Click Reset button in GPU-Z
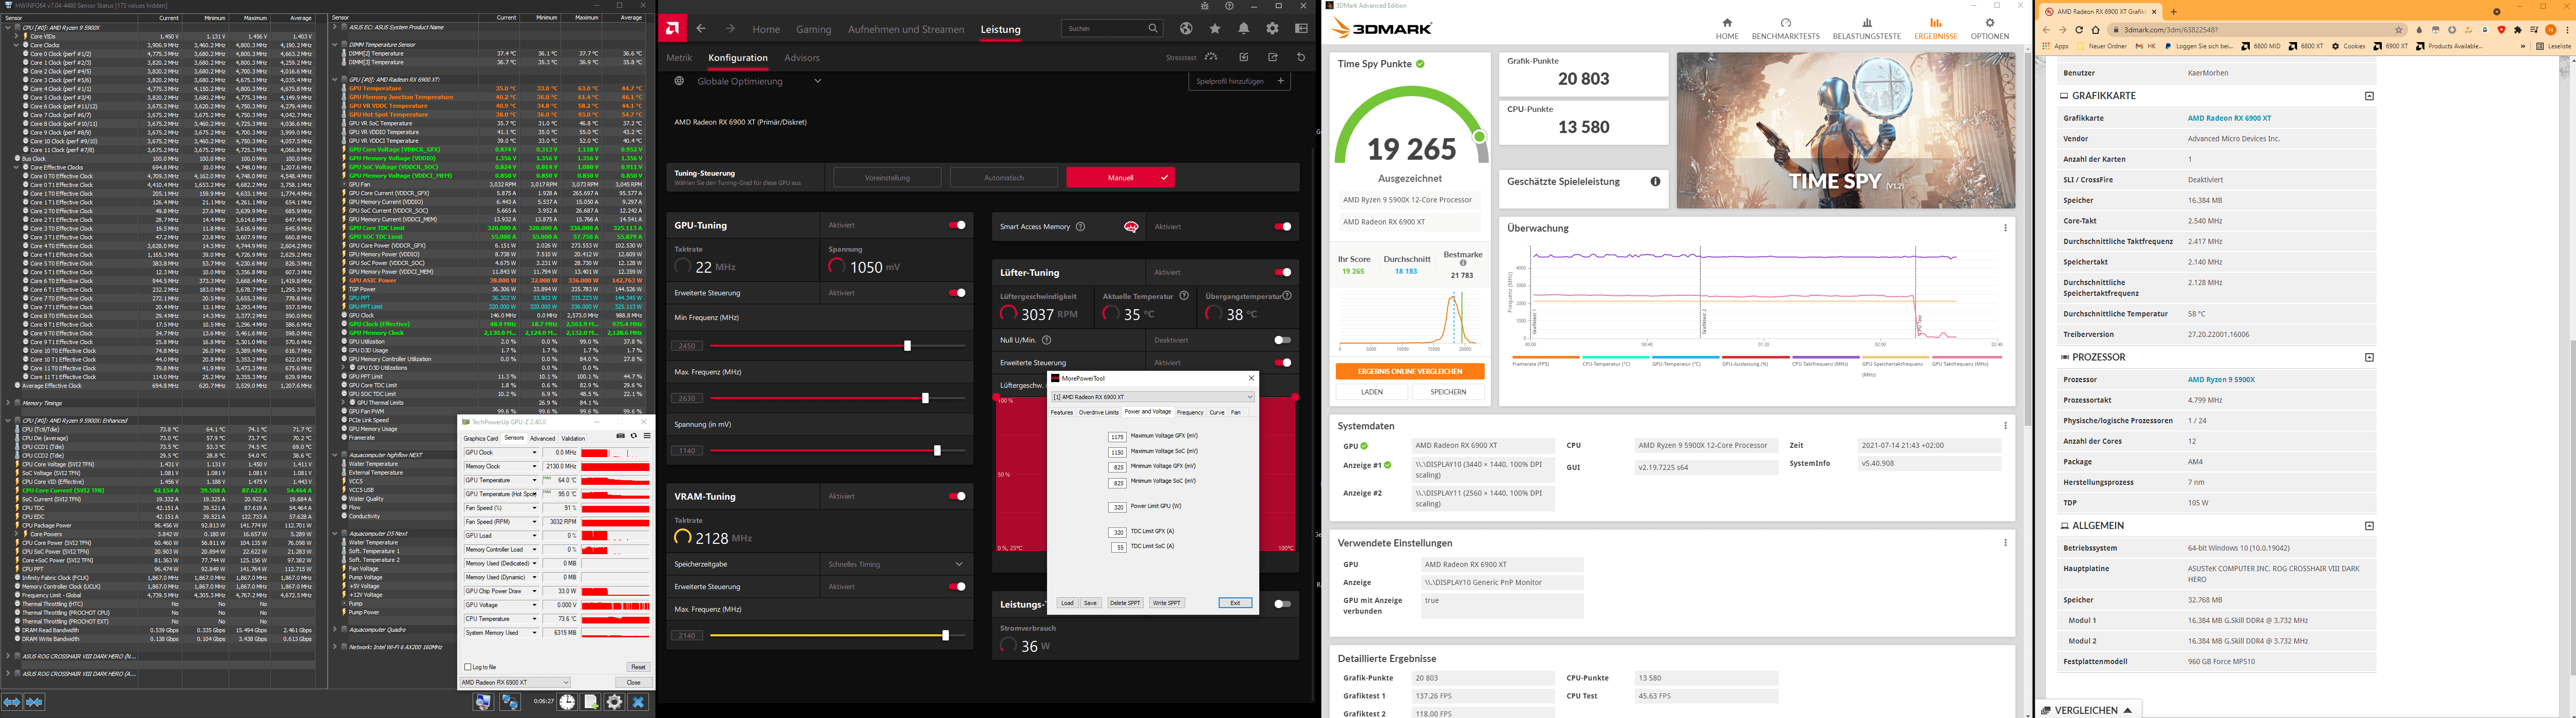Screen dimensions: 2576x718 pyautogui.click(x=638, y=667)
